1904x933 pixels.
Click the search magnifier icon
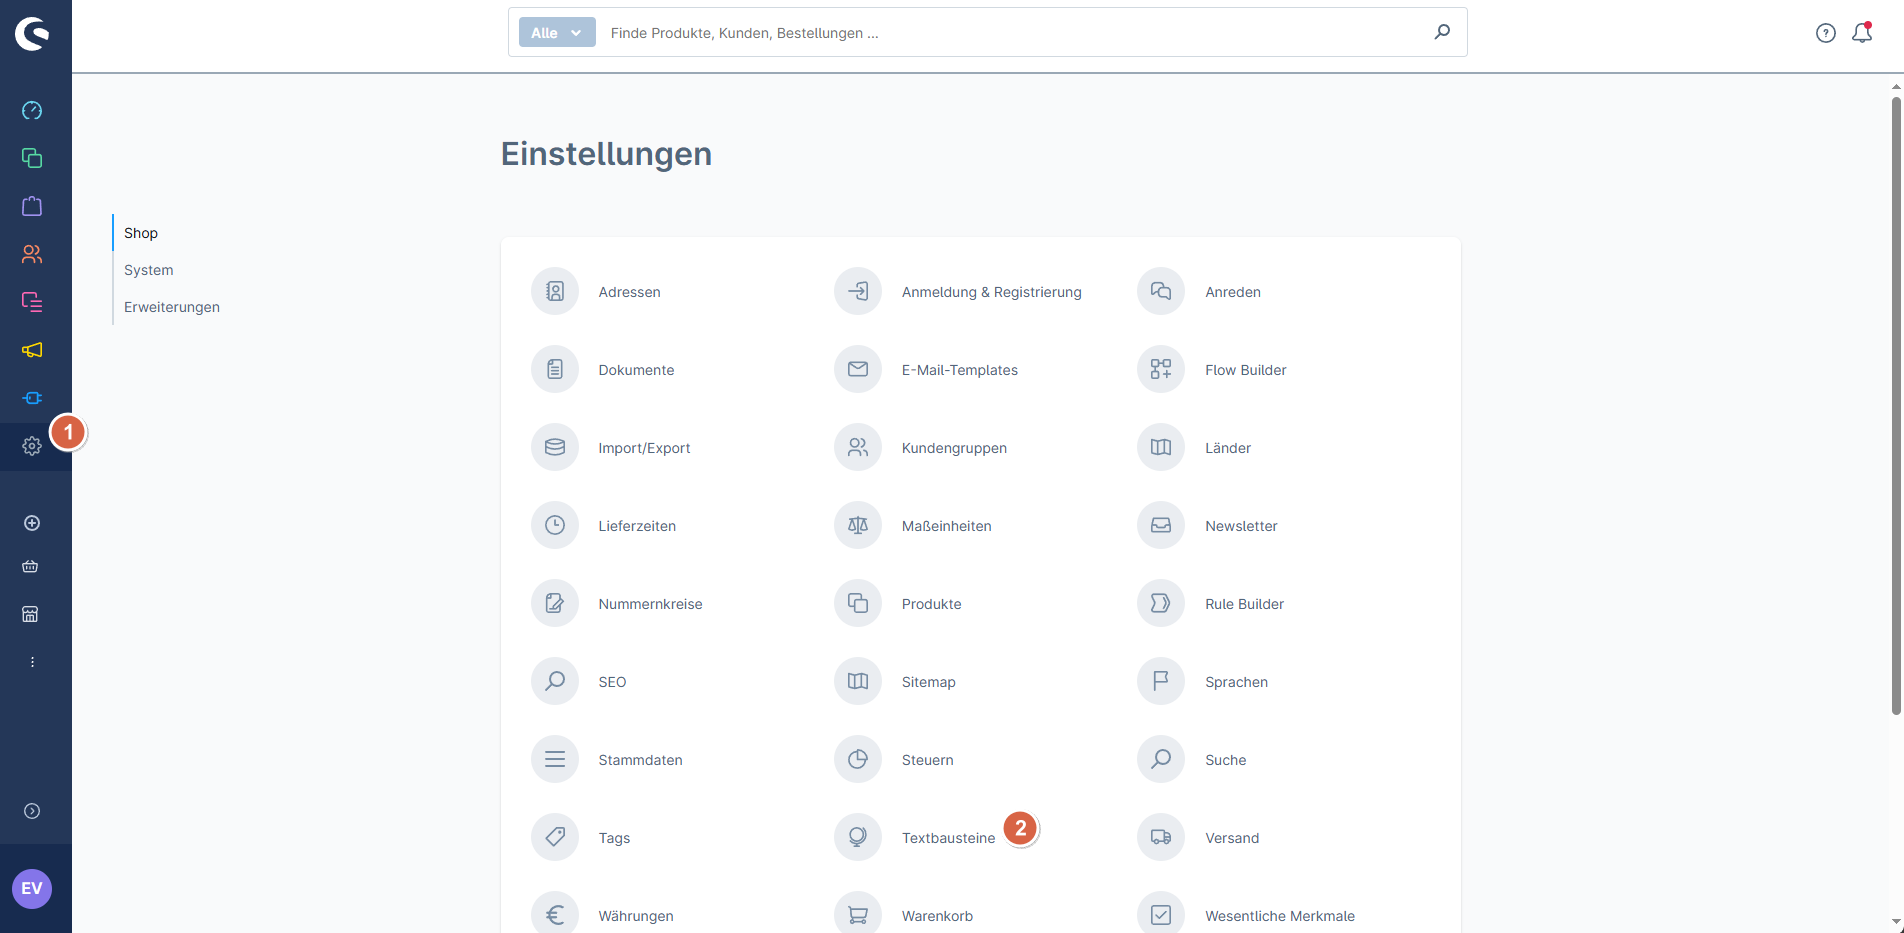coord(1441,32)
